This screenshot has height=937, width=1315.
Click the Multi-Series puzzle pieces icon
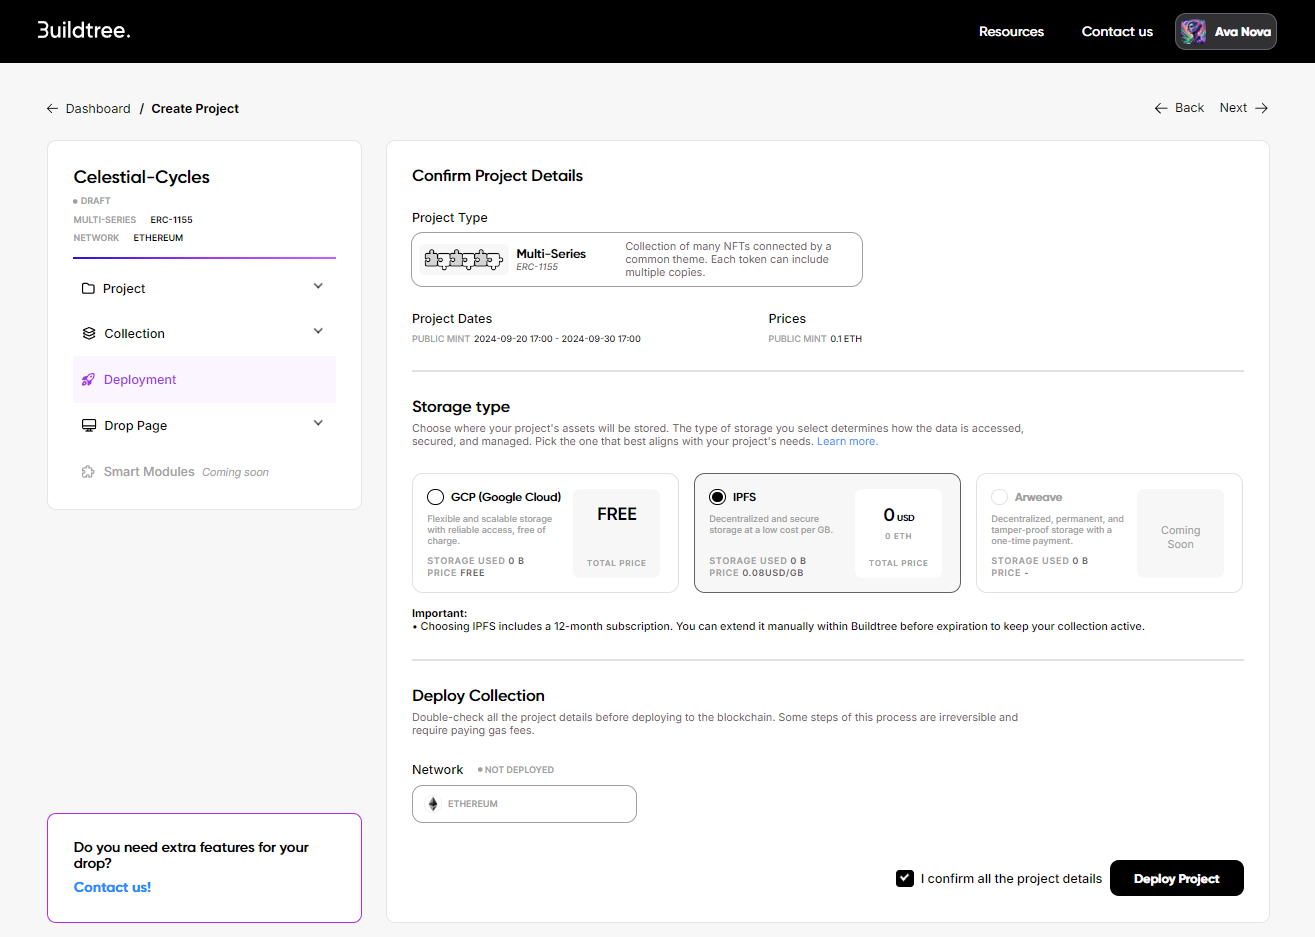(x=463, y=260)
